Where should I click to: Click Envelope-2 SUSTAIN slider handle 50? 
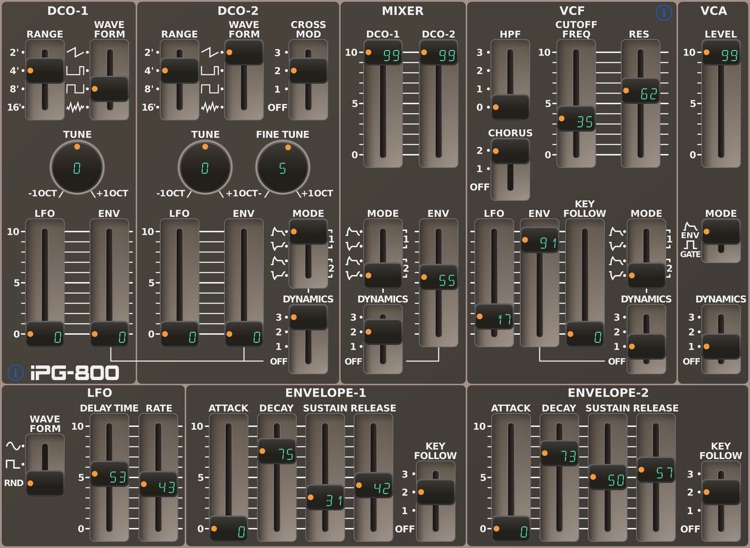tap(608, 477)
